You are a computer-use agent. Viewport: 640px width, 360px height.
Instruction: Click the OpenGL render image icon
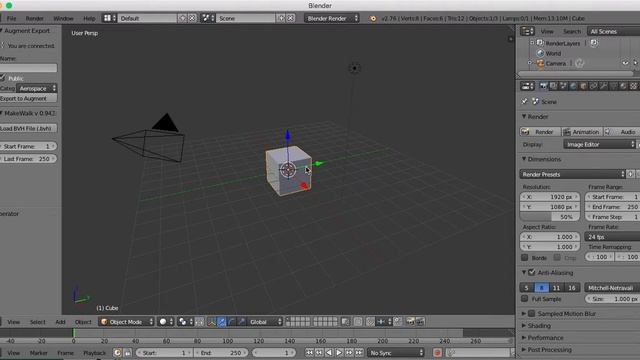[x=410, y=322]
